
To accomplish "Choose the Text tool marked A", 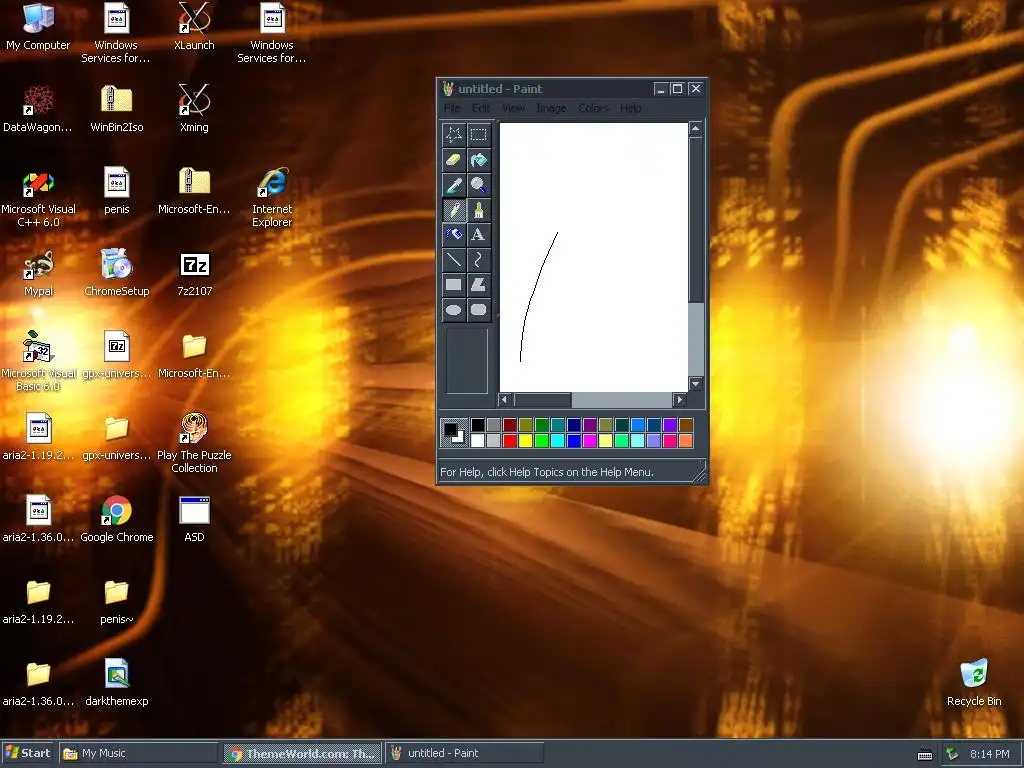I will point(479,234).
